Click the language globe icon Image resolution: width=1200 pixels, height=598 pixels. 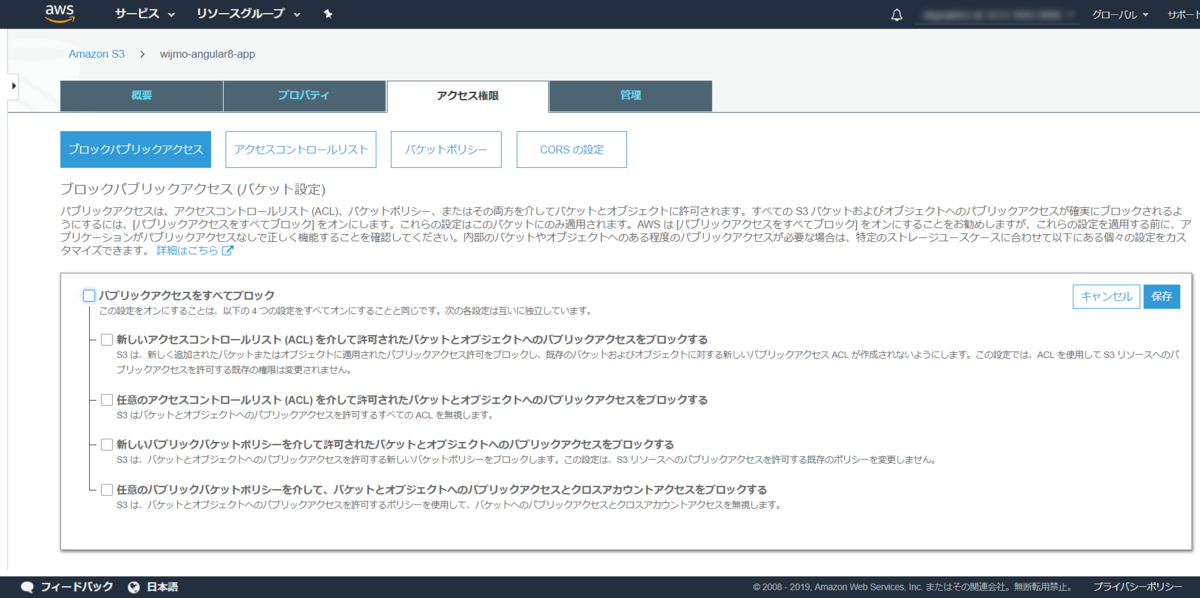(x=133, y=587)
